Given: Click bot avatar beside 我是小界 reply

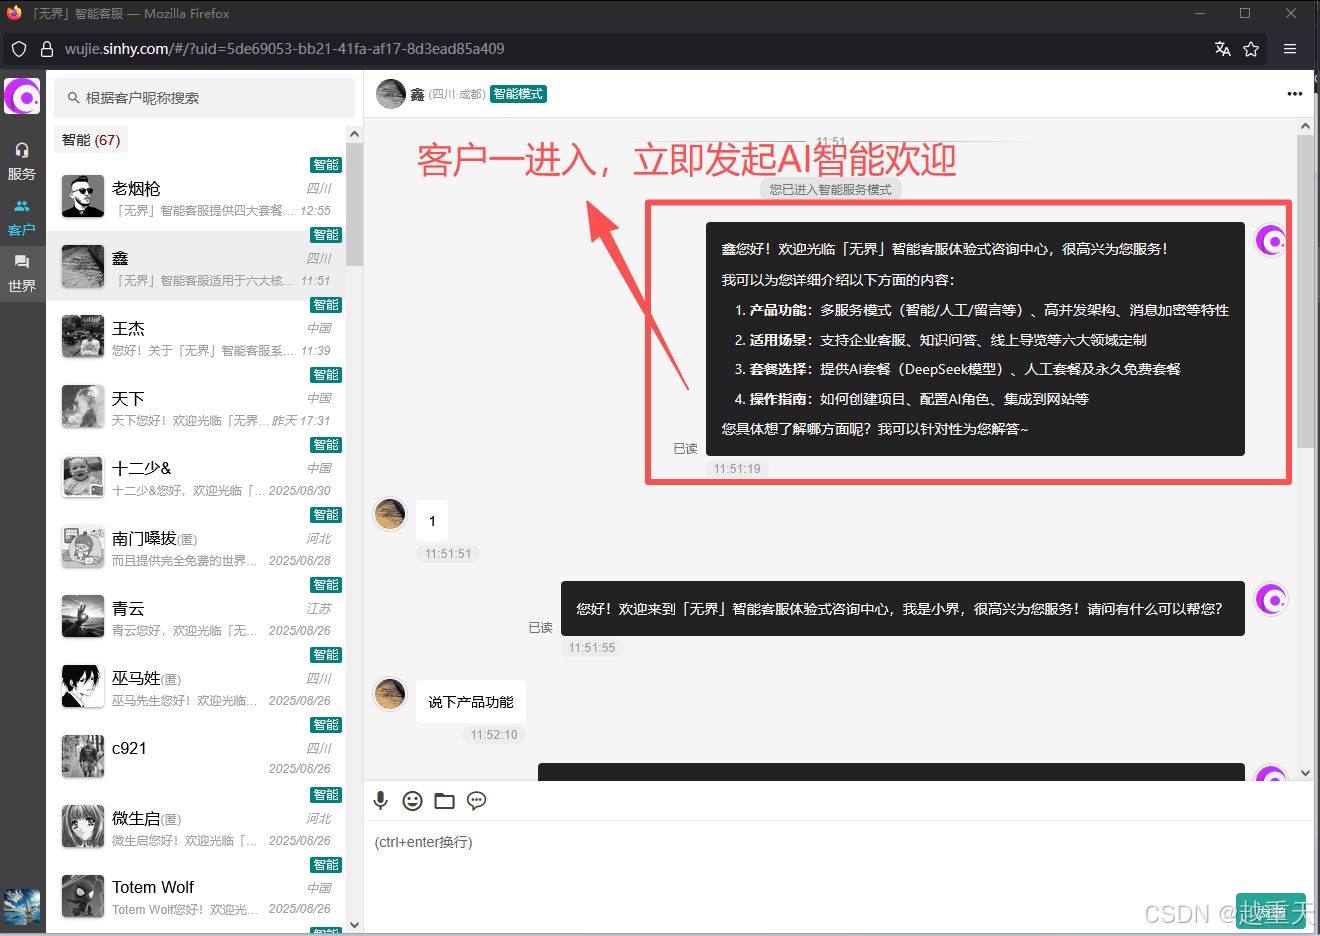Looking at the screenshot, I should coord(1271,599).
